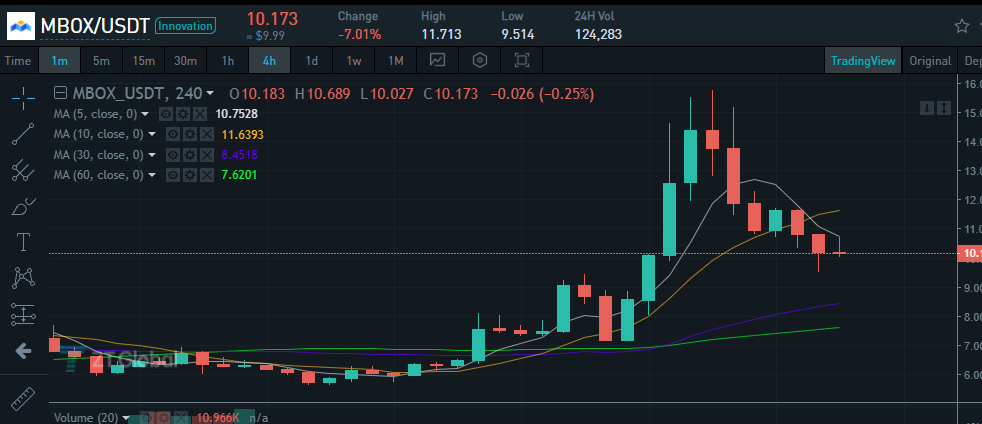Hide the MA (10, close, 0) indicator
The image size is (982, 424).
click(173, 135)
